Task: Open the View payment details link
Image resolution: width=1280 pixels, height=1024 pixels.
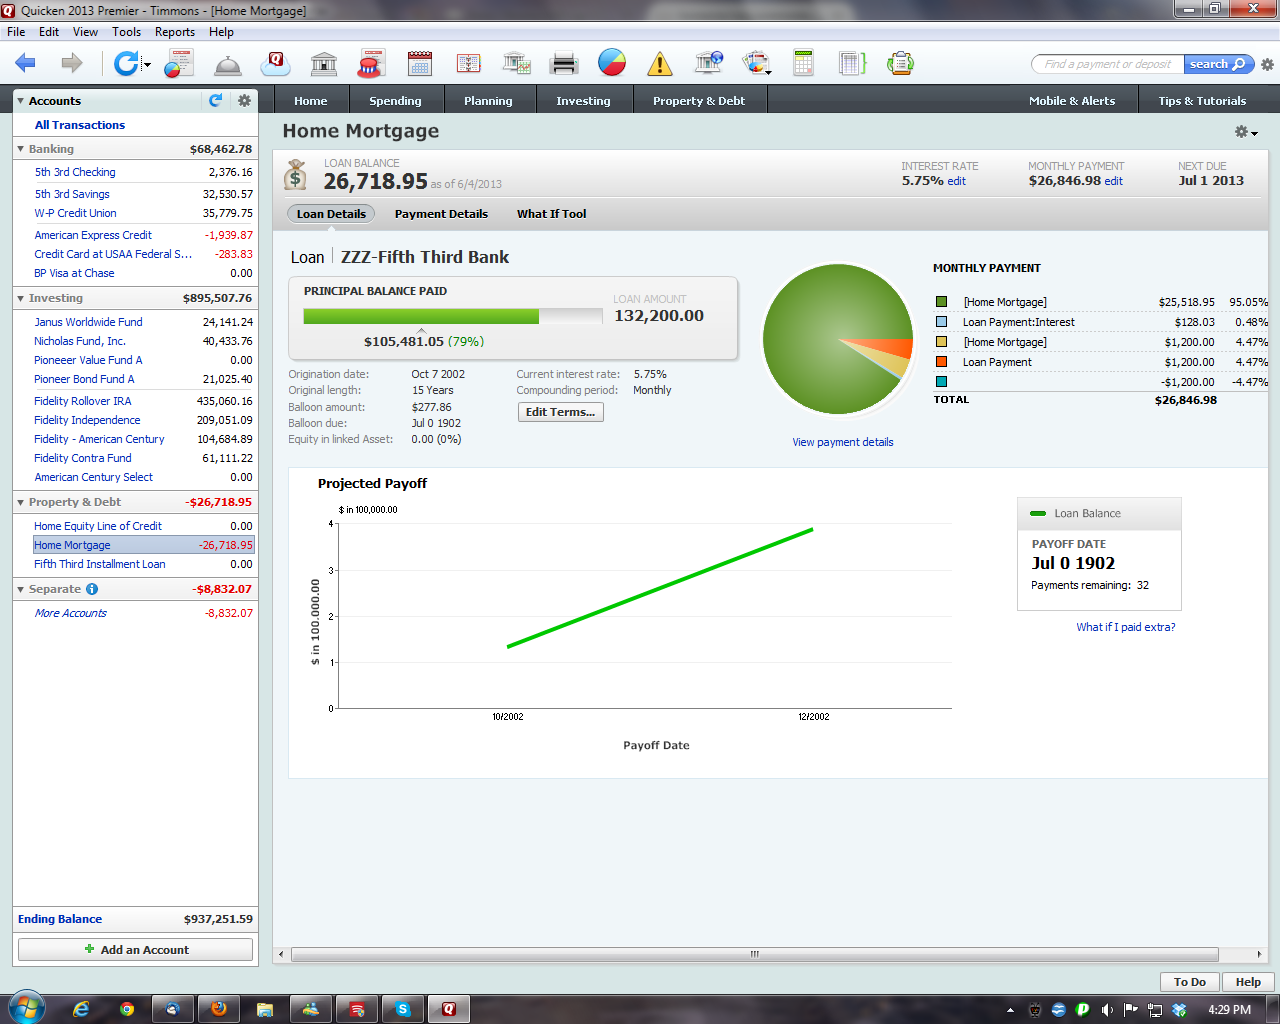Action: coord(843,442)
